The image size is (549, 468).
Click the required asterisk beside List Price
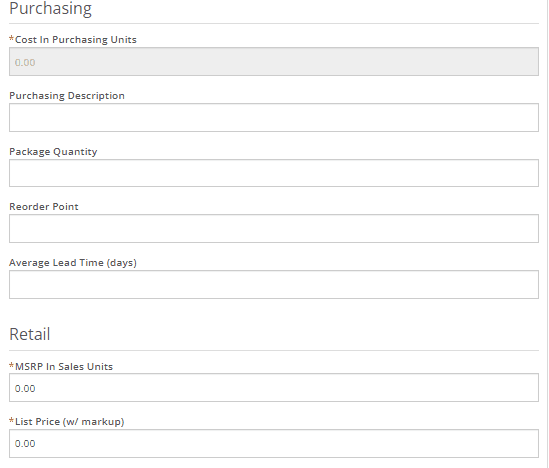pos(12,420)
